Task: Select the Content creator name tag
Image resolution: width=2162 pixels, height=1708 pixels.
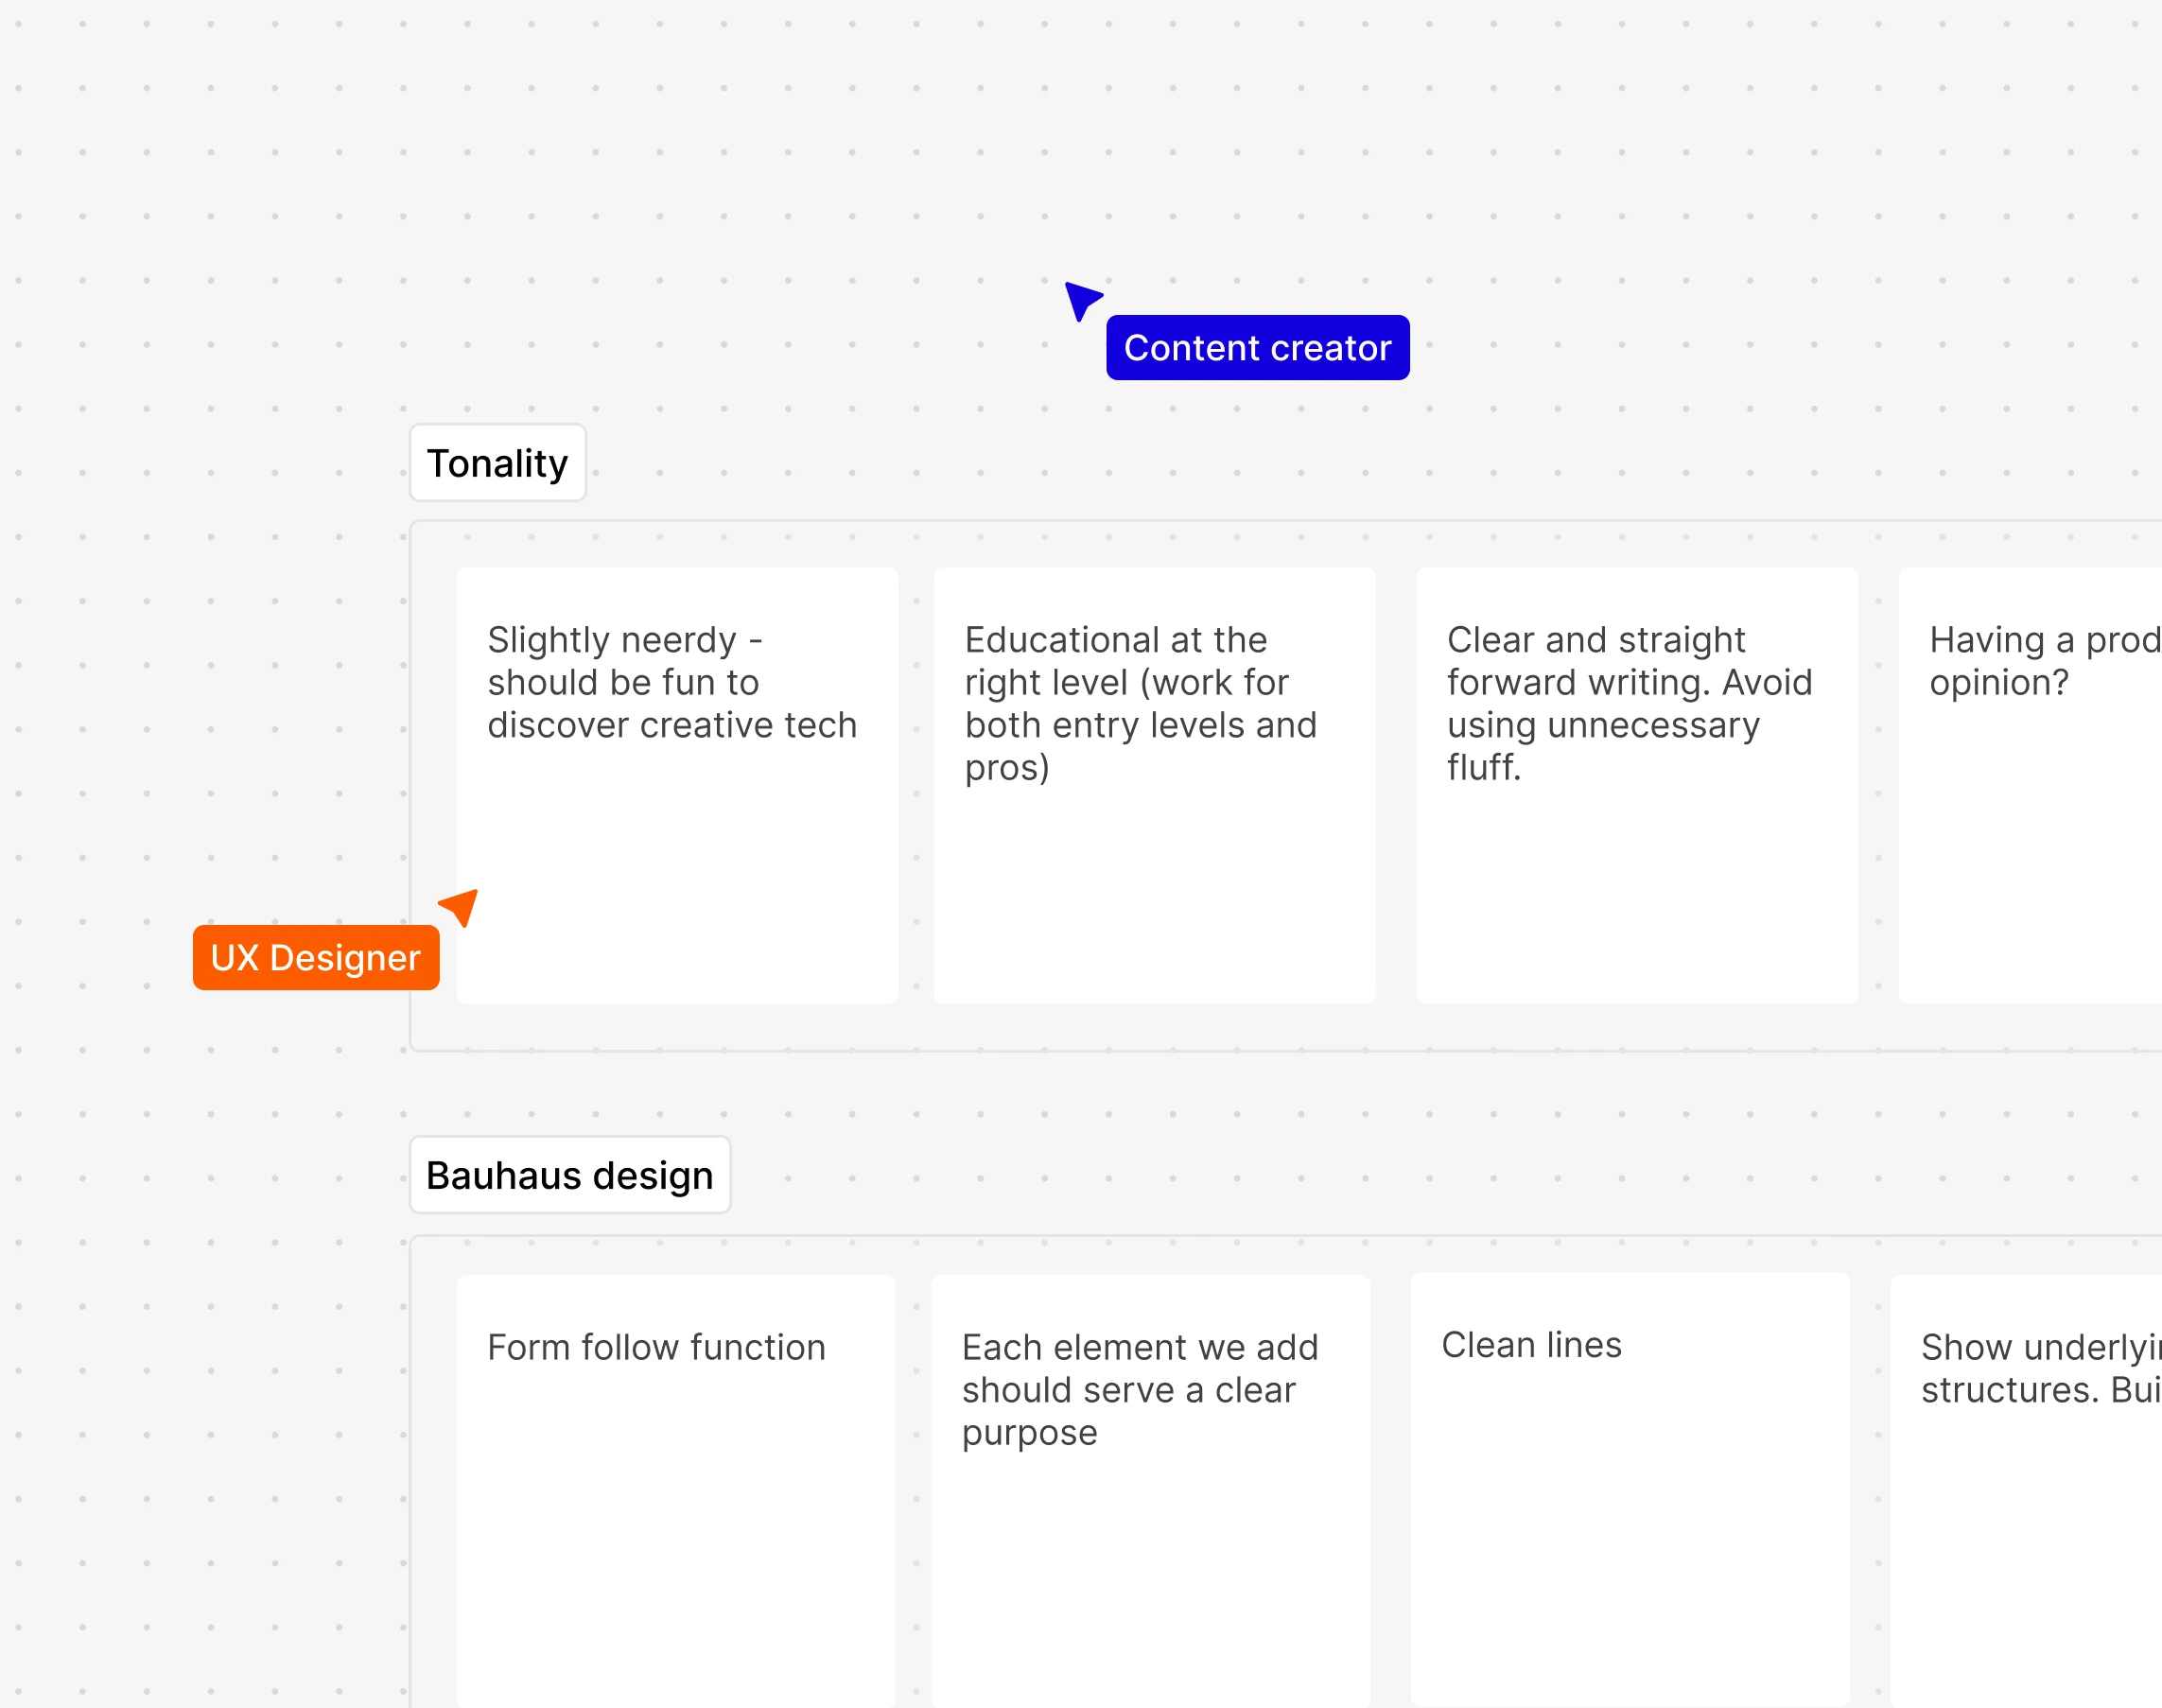Action: tap(1257, 347)
